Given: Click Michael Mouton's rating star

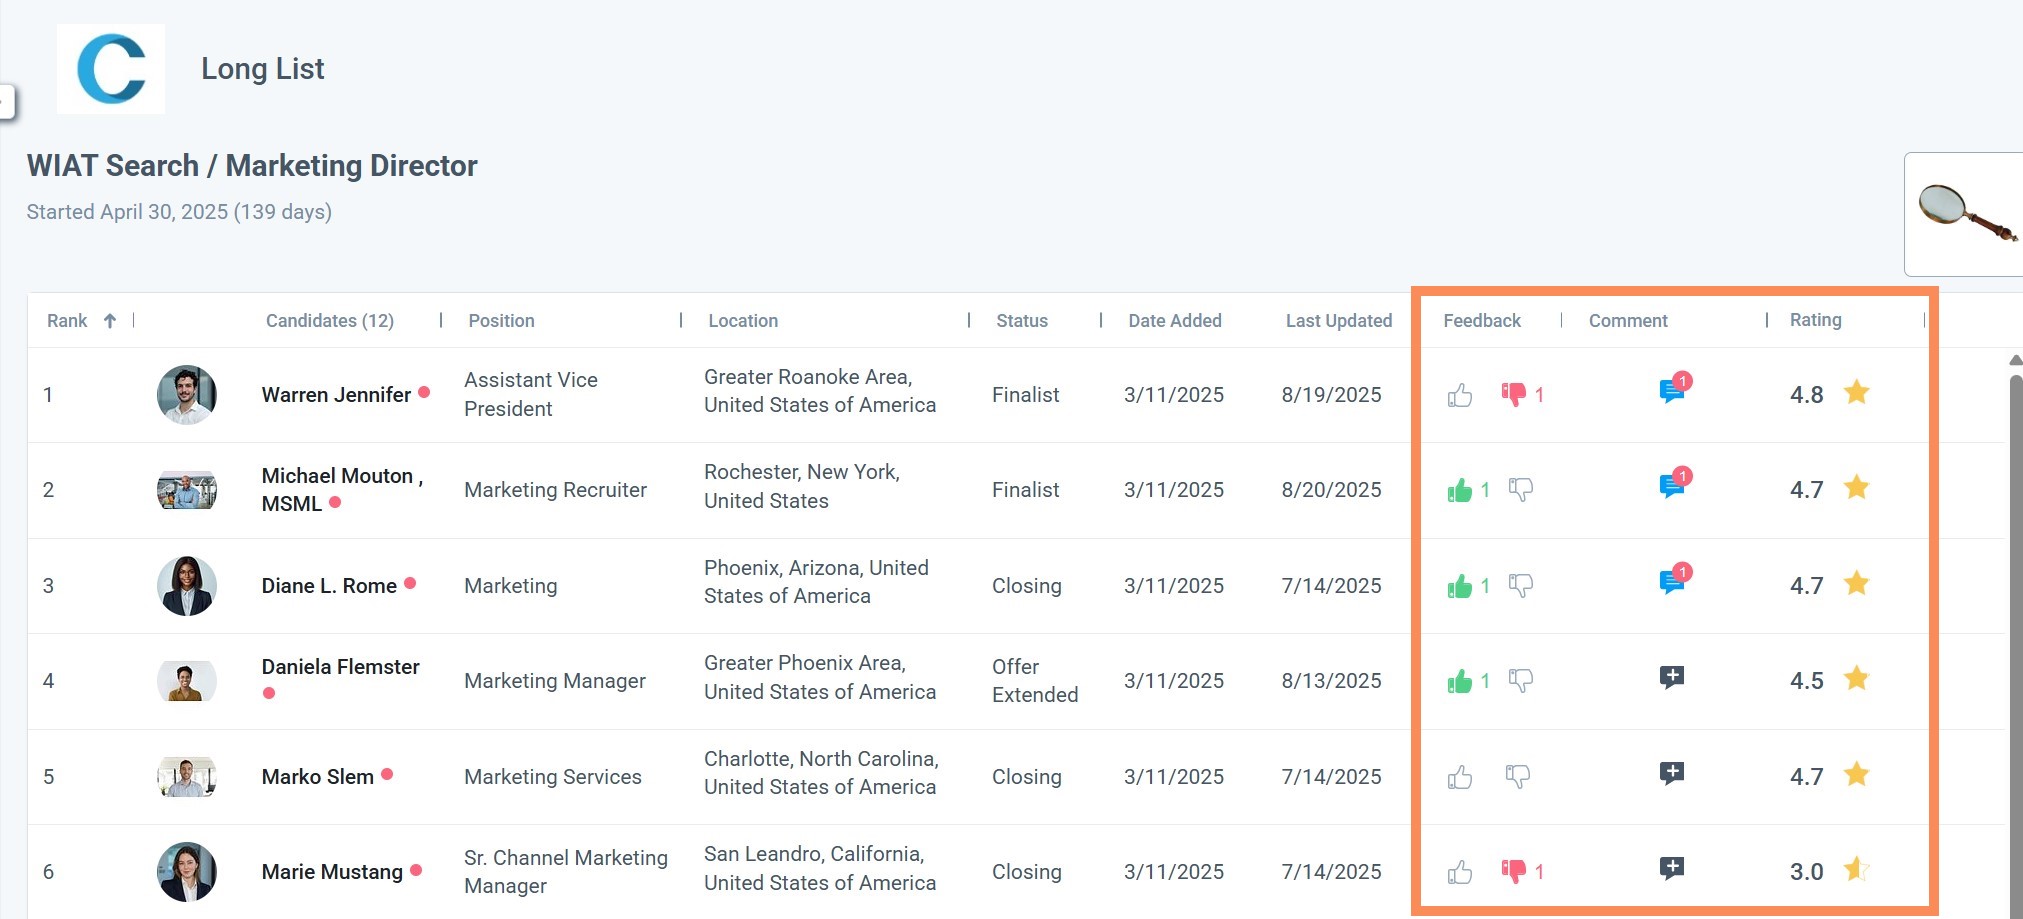Looking at the screenshot, I should tap(1857, 488).
